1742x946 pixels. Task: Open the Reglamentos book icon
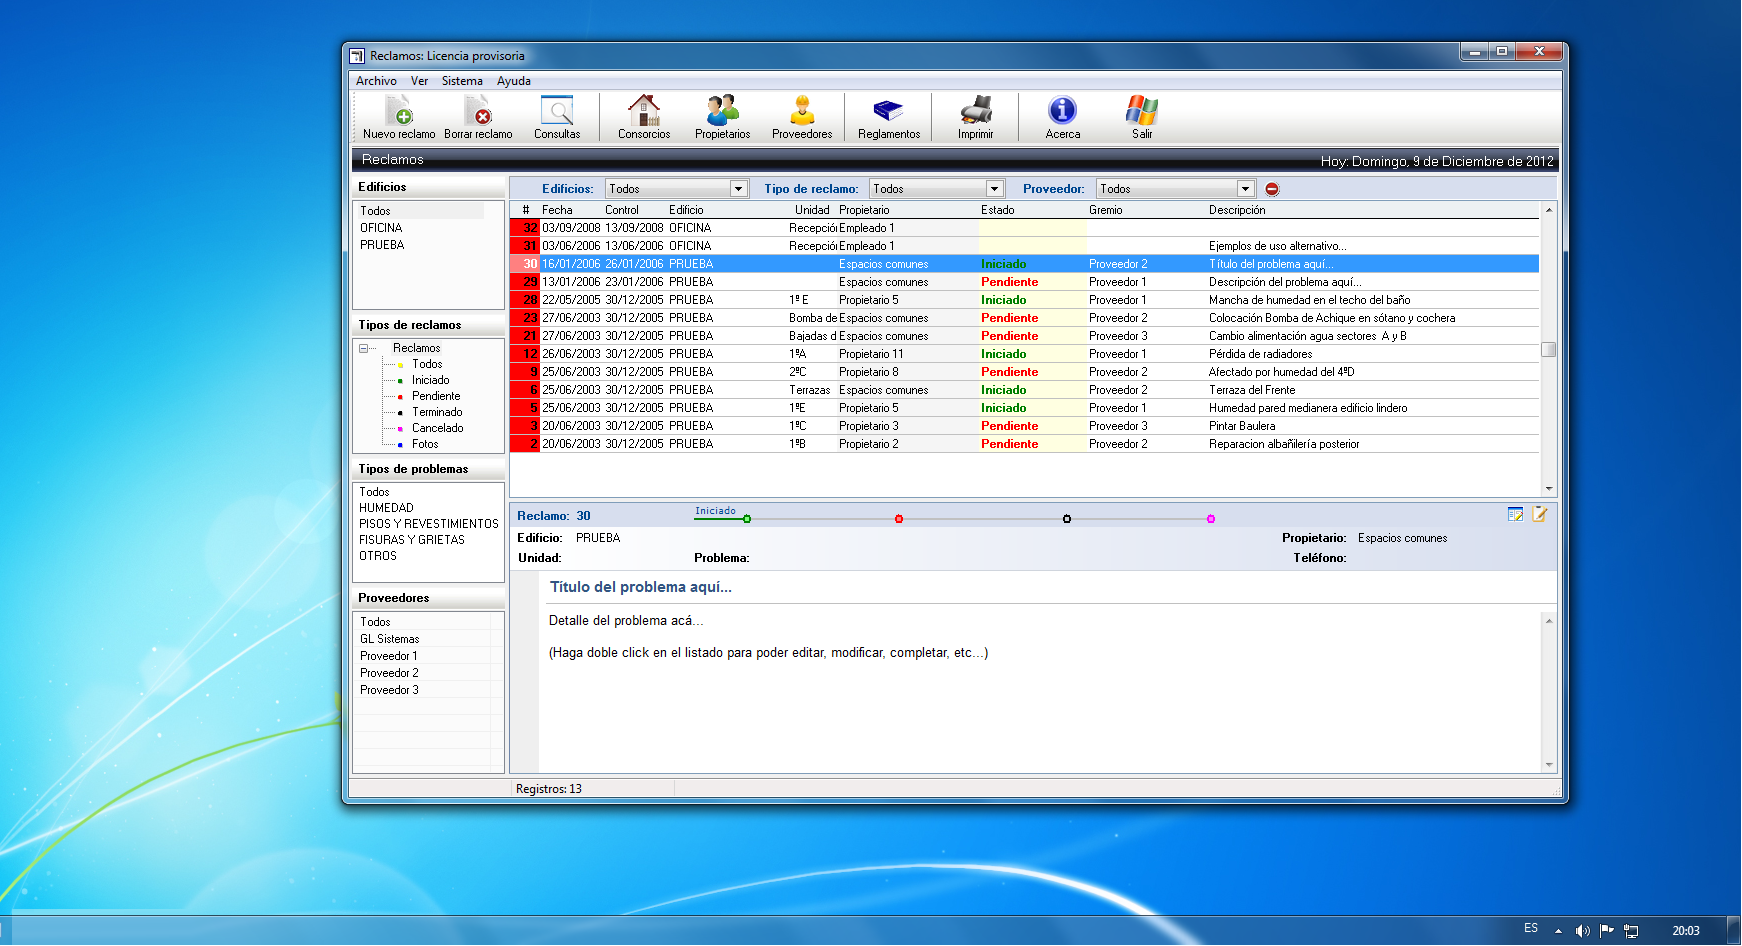888,110
